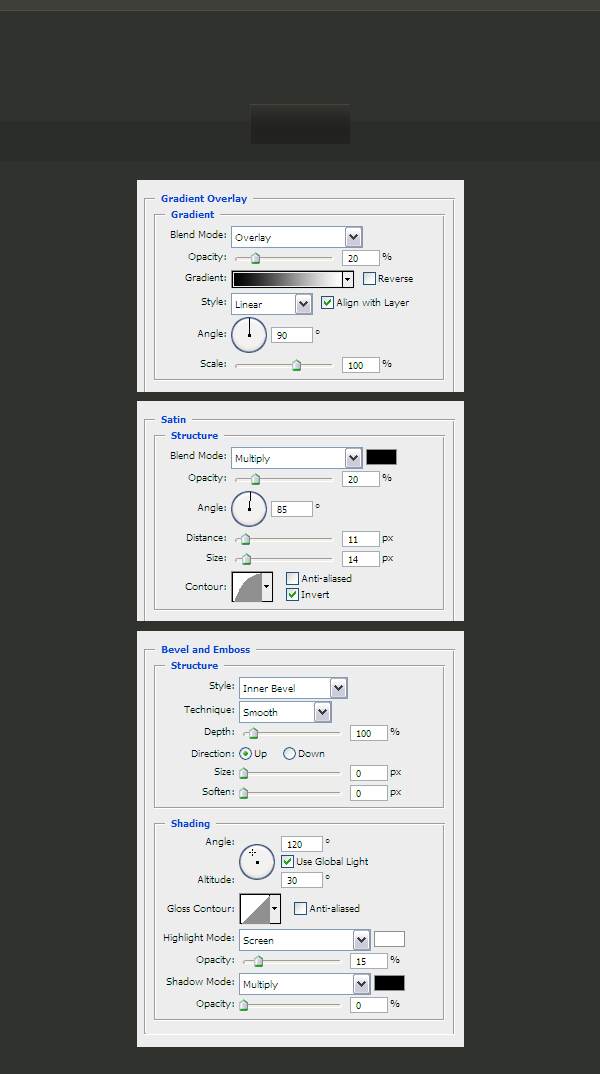
Task: Enable the Reverse gradient checkbox
Action: tap(369, 278)
